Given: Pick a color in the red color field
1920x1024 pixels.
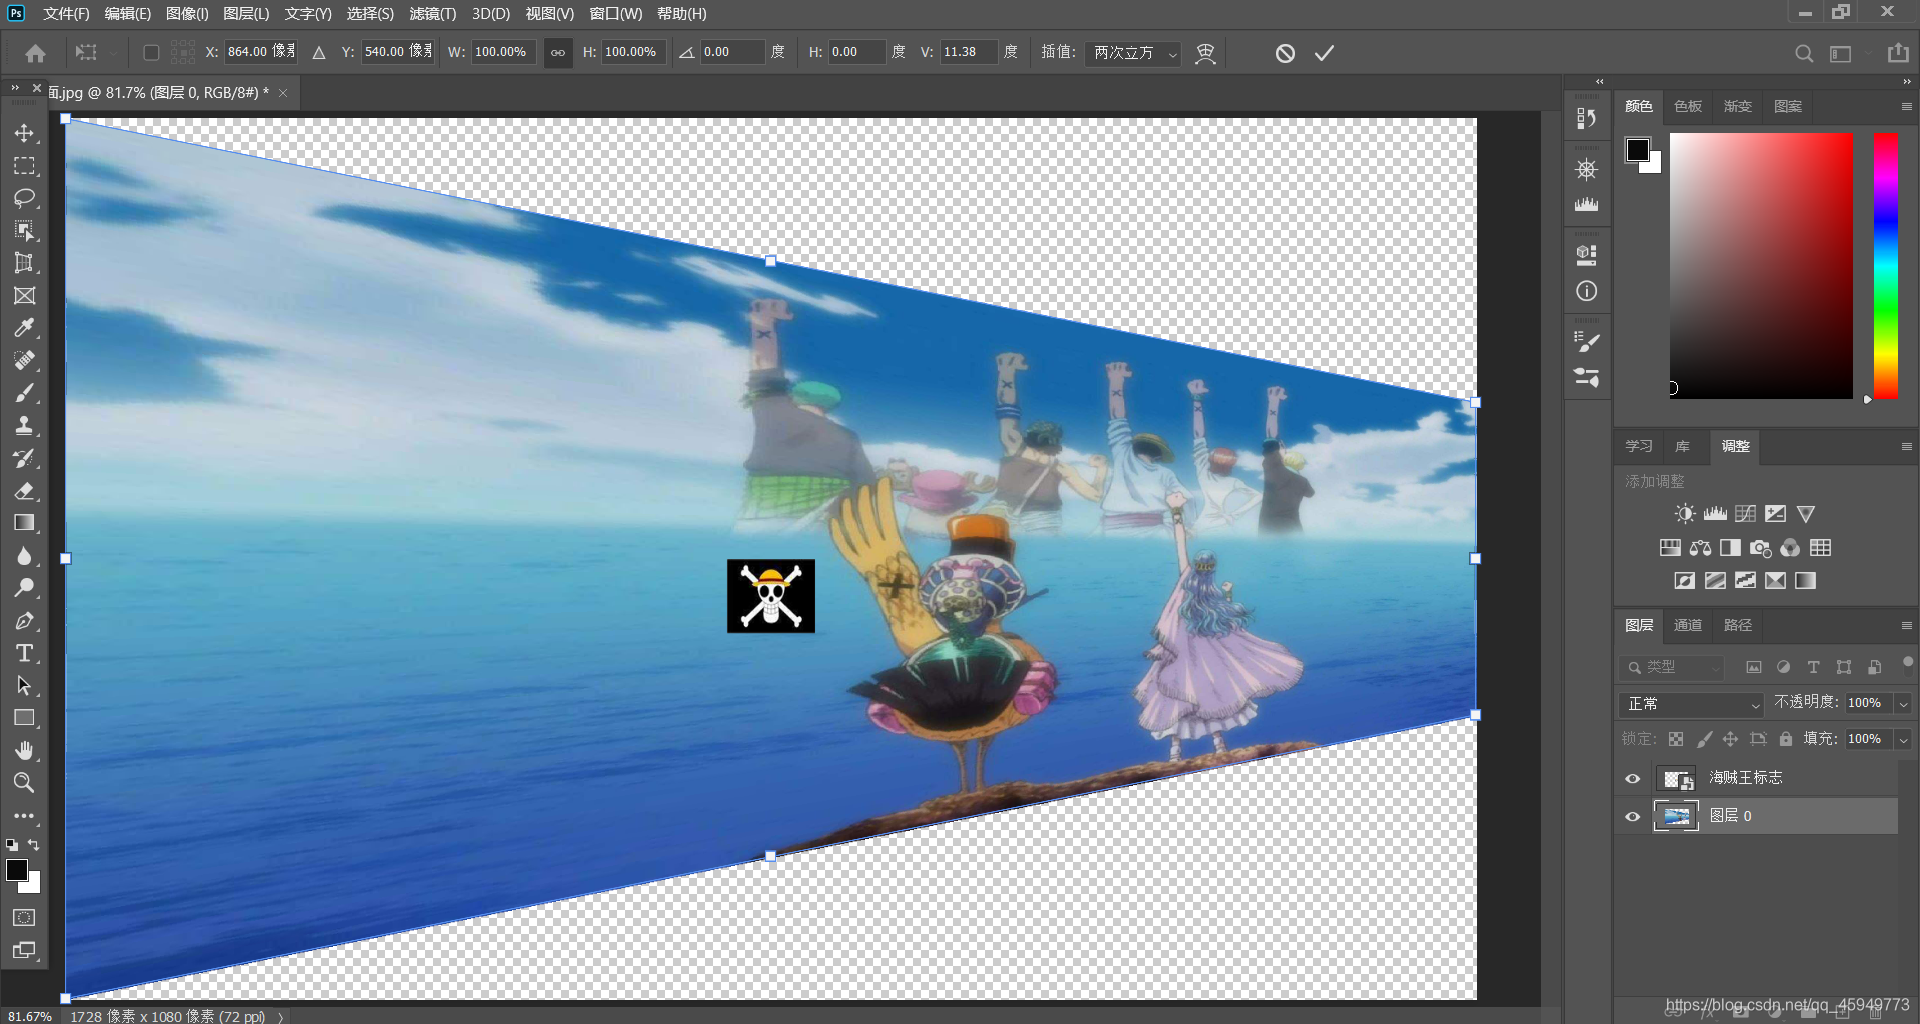Looking at the screenshot, I should (x=1761, y=266).
